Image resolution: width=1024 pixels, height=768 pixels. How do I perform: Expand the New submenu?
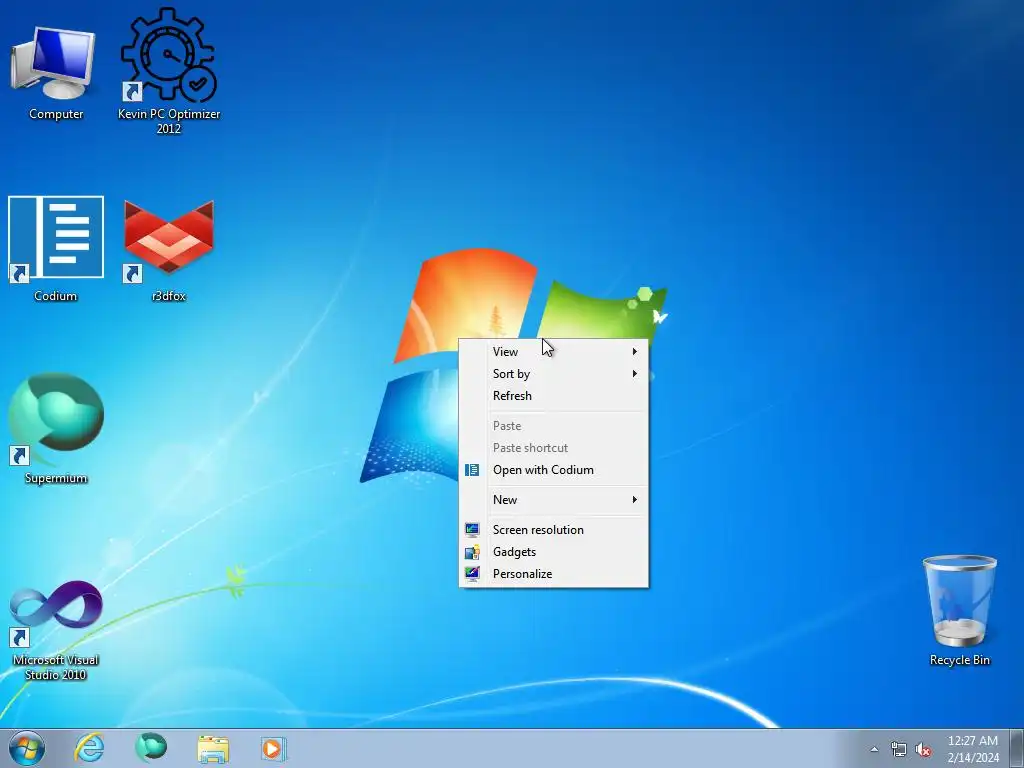(x=554, y=500)
